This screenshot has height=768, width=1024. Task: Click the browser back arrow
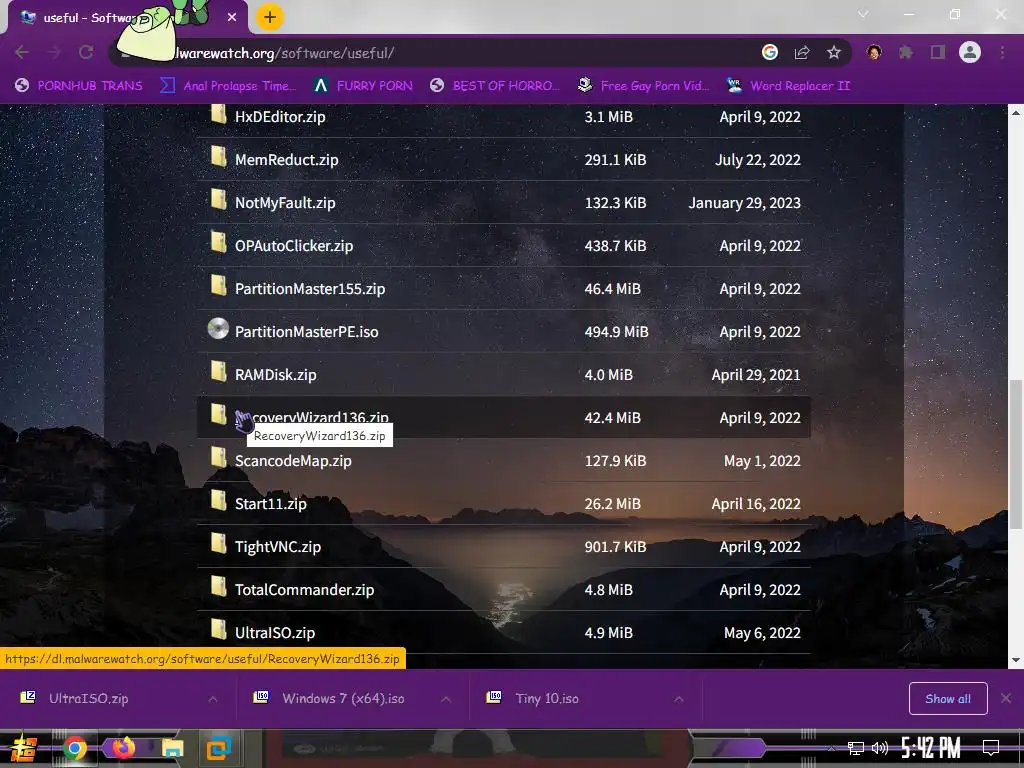22,52
